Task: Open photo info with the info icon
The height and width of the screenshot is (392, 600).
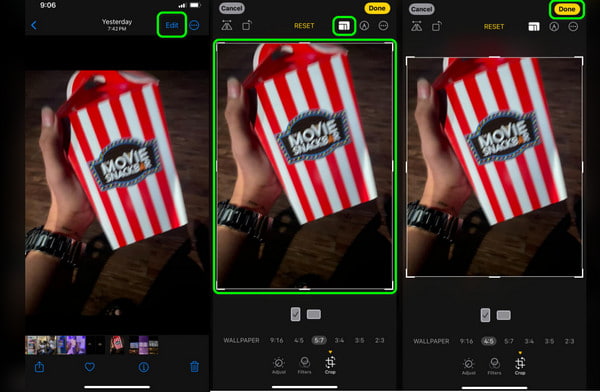Action: pos(143,368)
